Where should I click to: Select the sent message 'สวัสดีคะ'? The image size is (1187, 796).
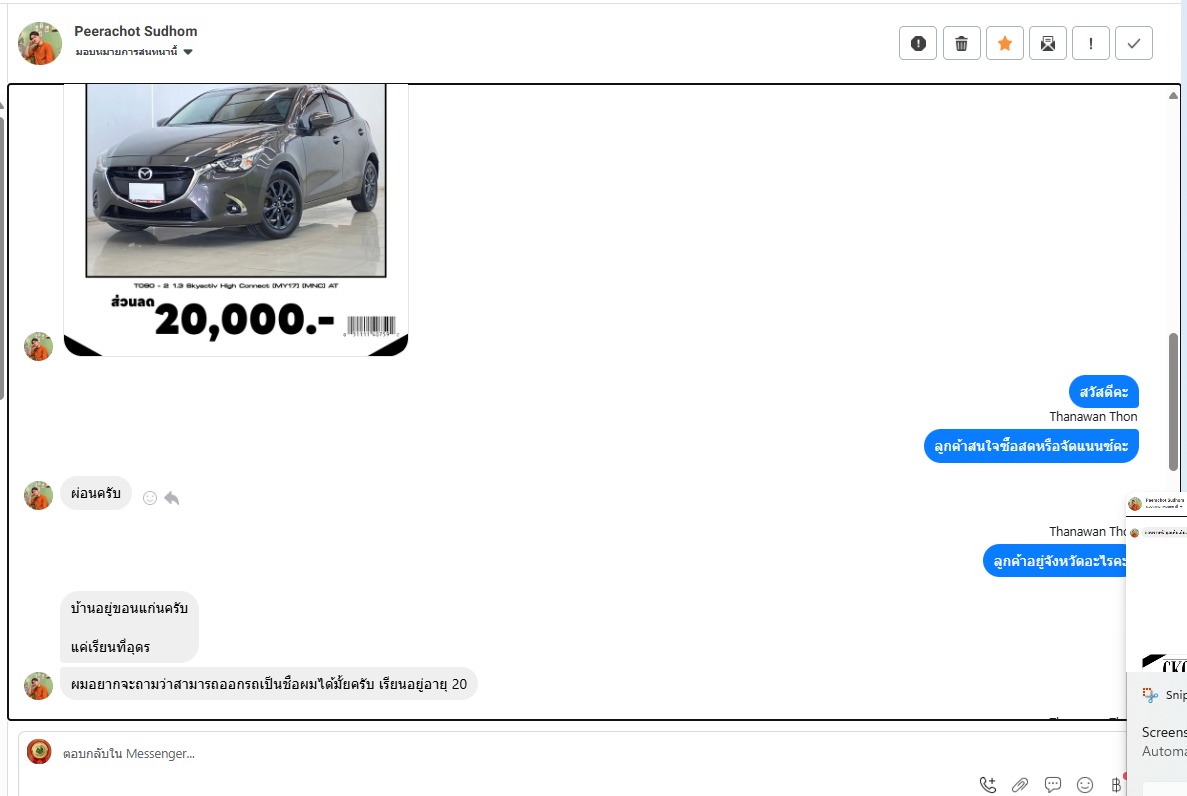coord(1104,392)
